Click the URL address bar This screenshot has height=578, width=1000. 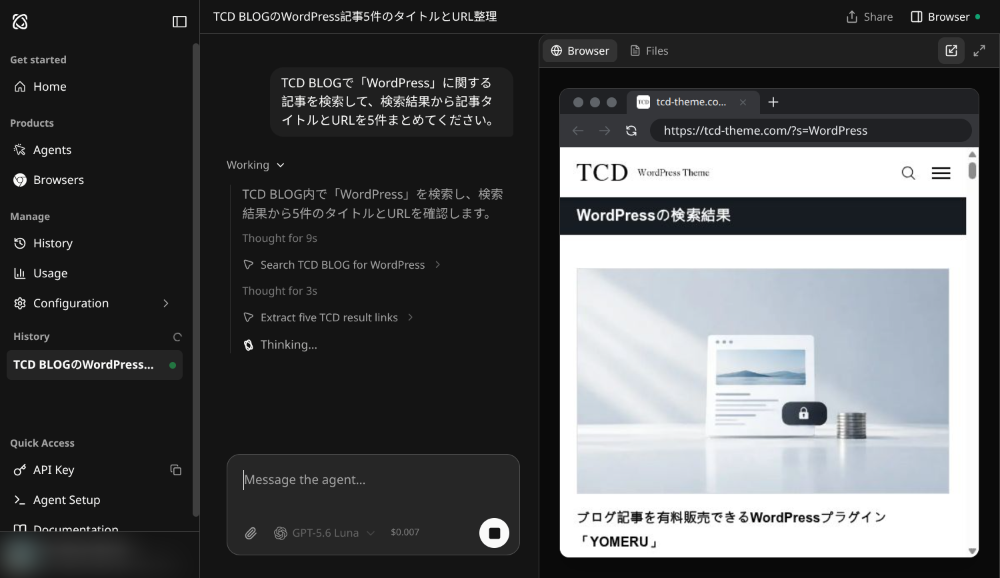(811, 131)
